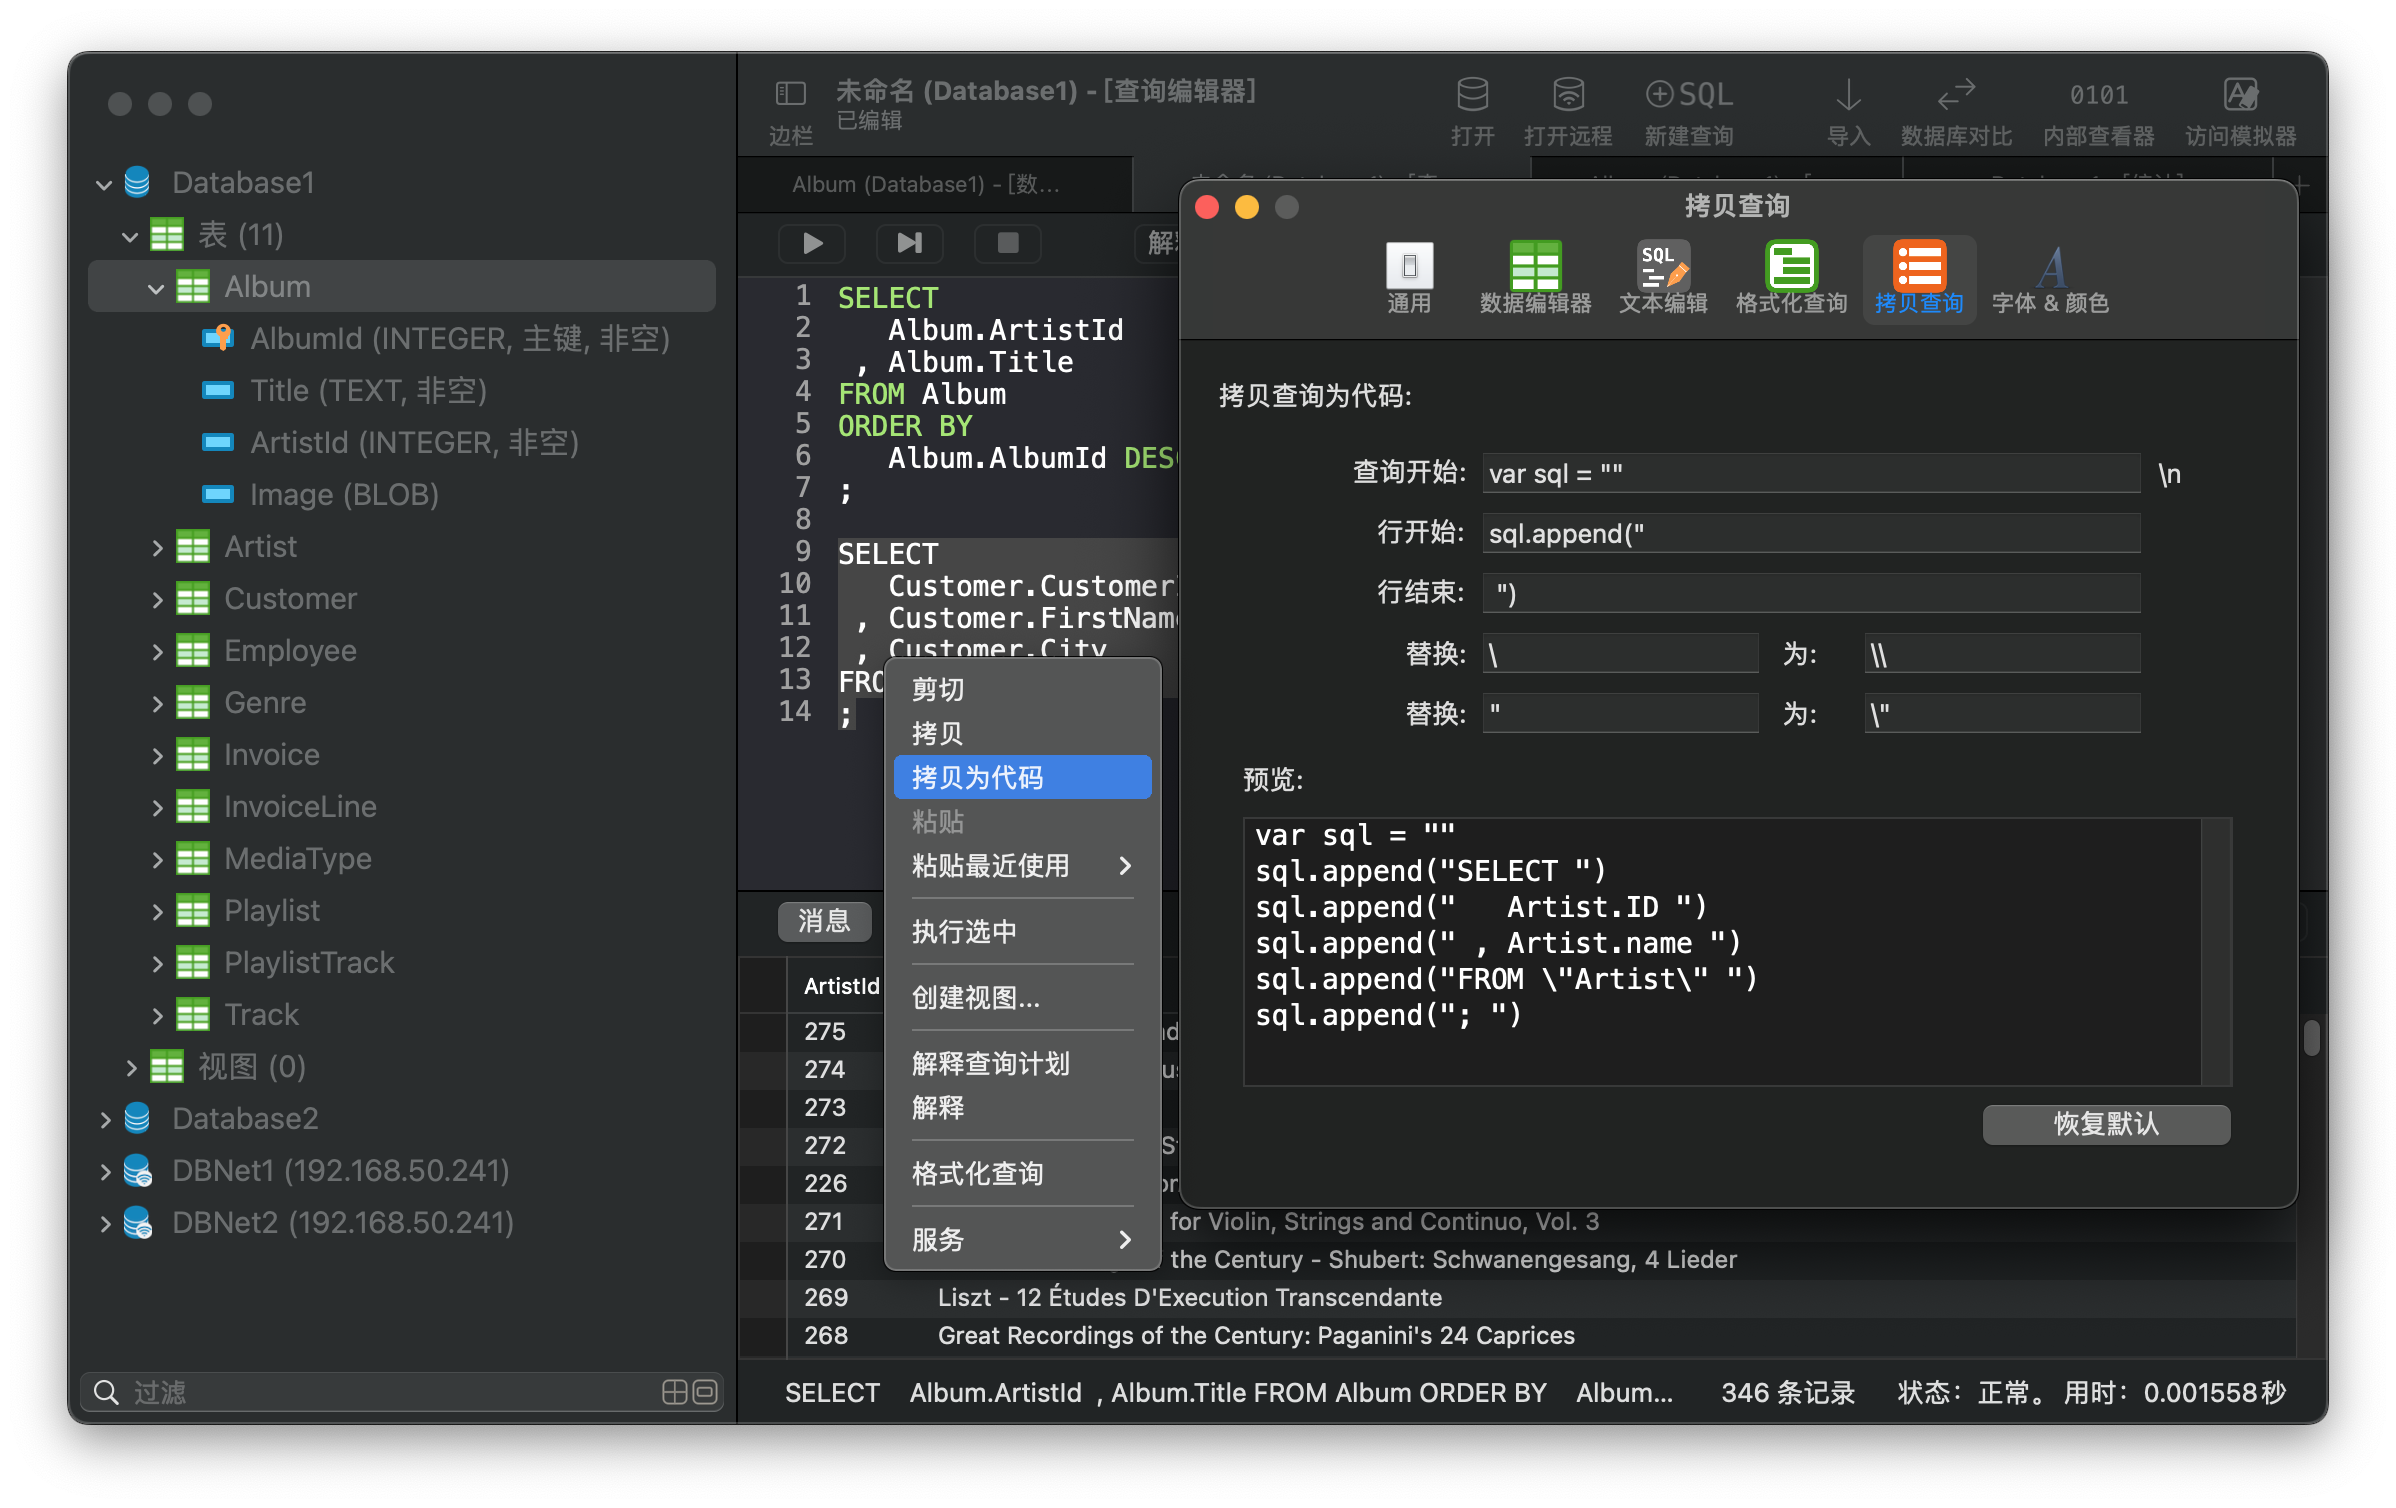2396x1508 pixels.
Task: Select the 字体 & 颜色 preferences icon
Action: point(2051,266)
